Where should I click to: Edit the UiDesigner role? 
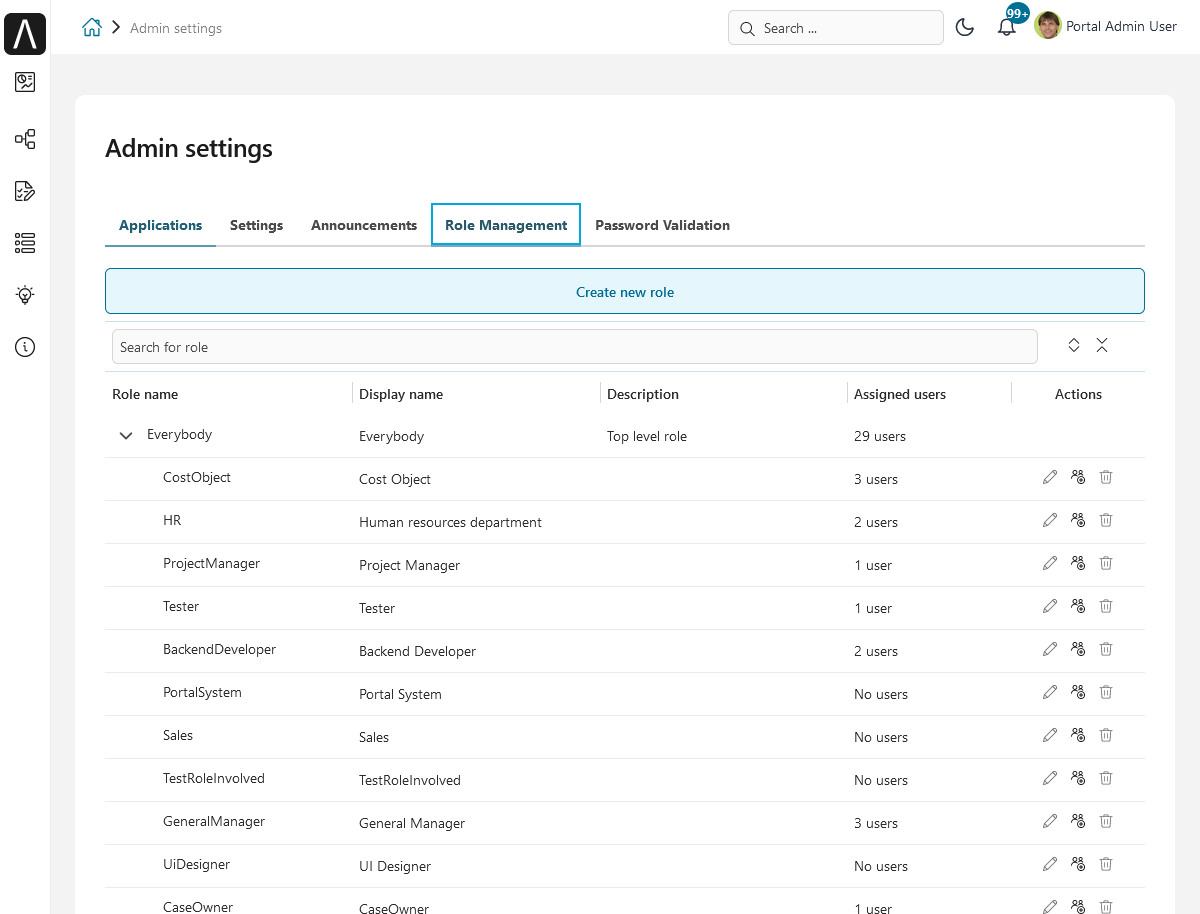(x=1050, y=864)
